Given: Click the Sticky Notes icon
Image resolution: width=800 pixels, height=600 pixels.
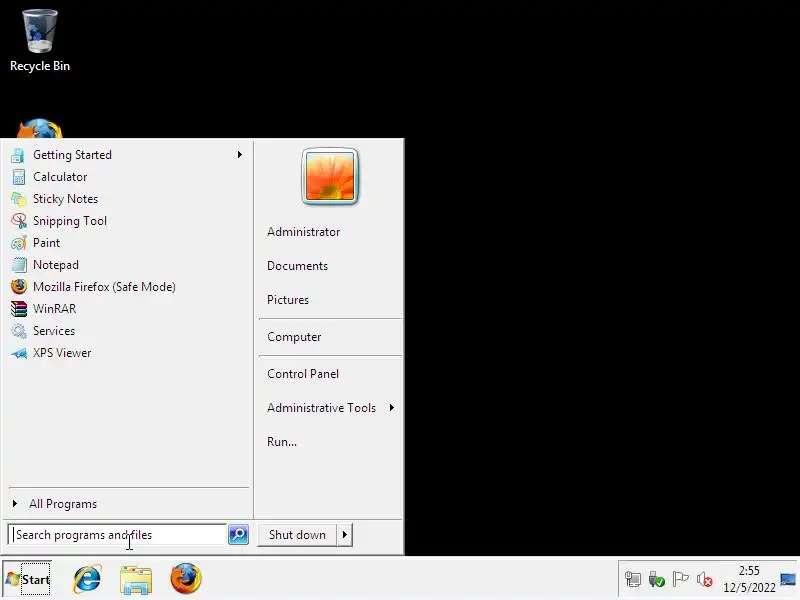Looking at the screenshot, I should tap(18, 199).
